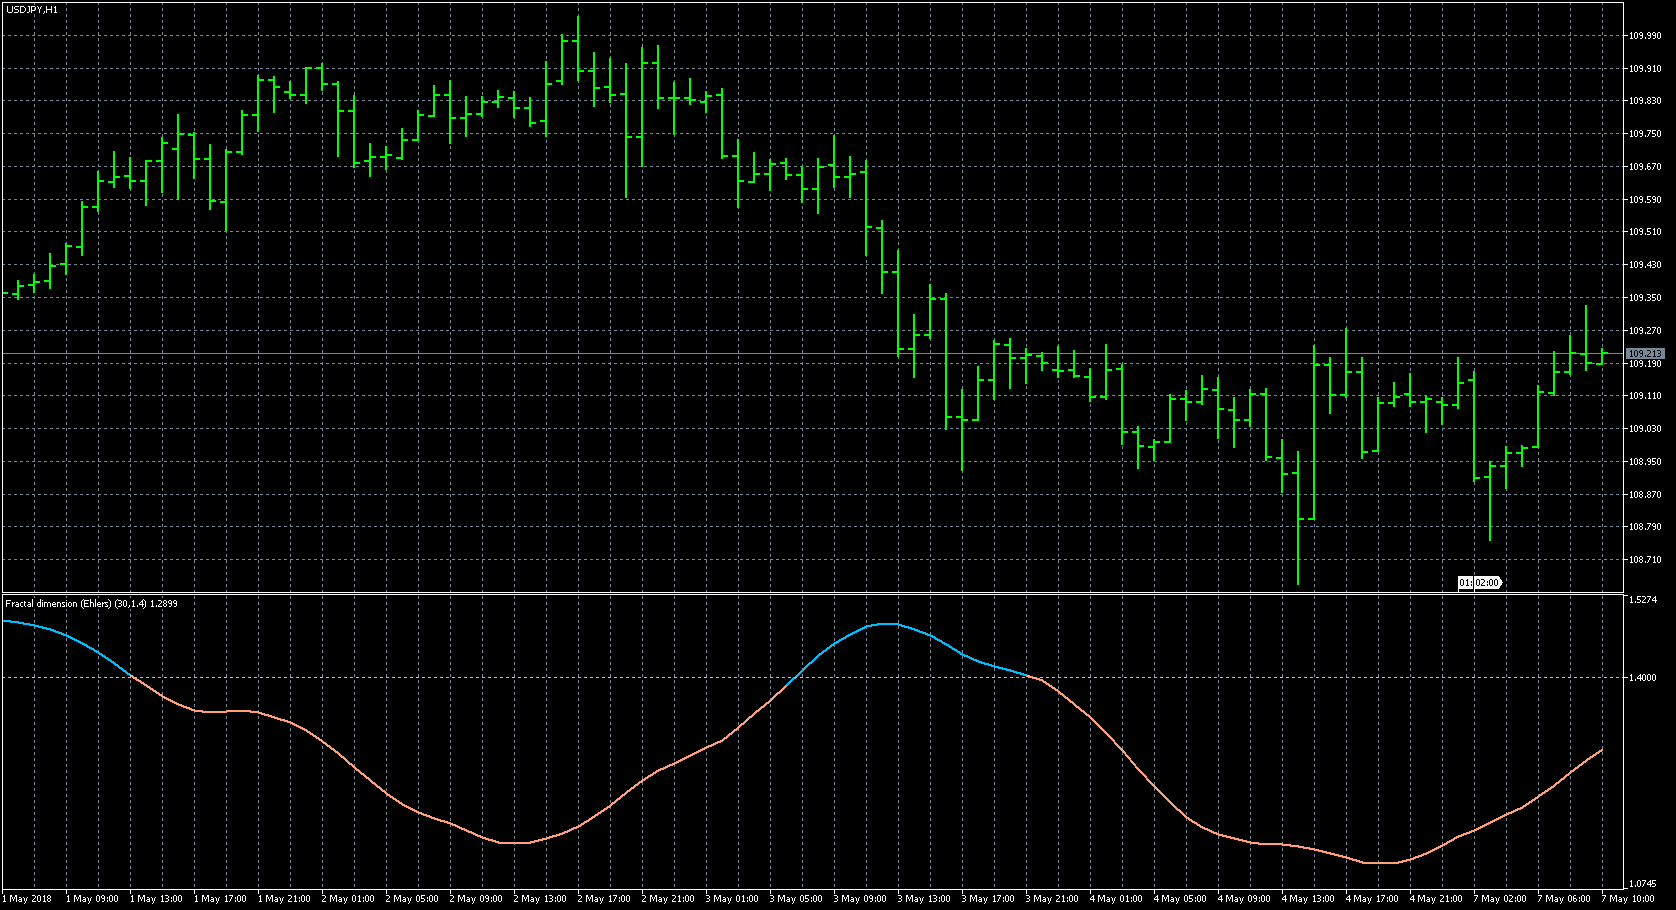1676x910 pixels.
Task: Click the '3 May 21:00' time label
Action: [1052, 899]
